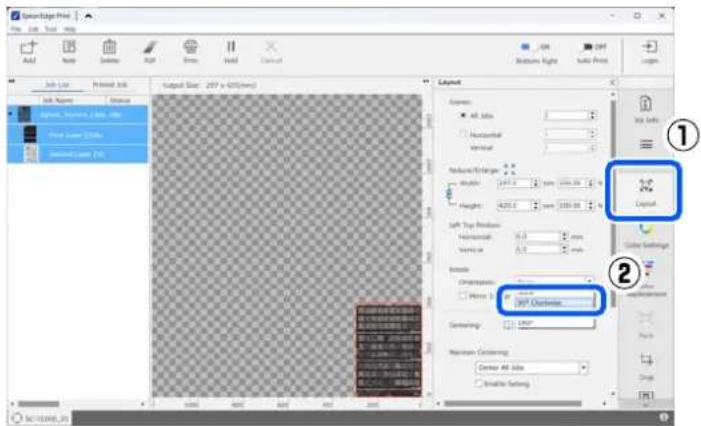
Task: Click the RIP toolbar icon
Action: (150, 46)
